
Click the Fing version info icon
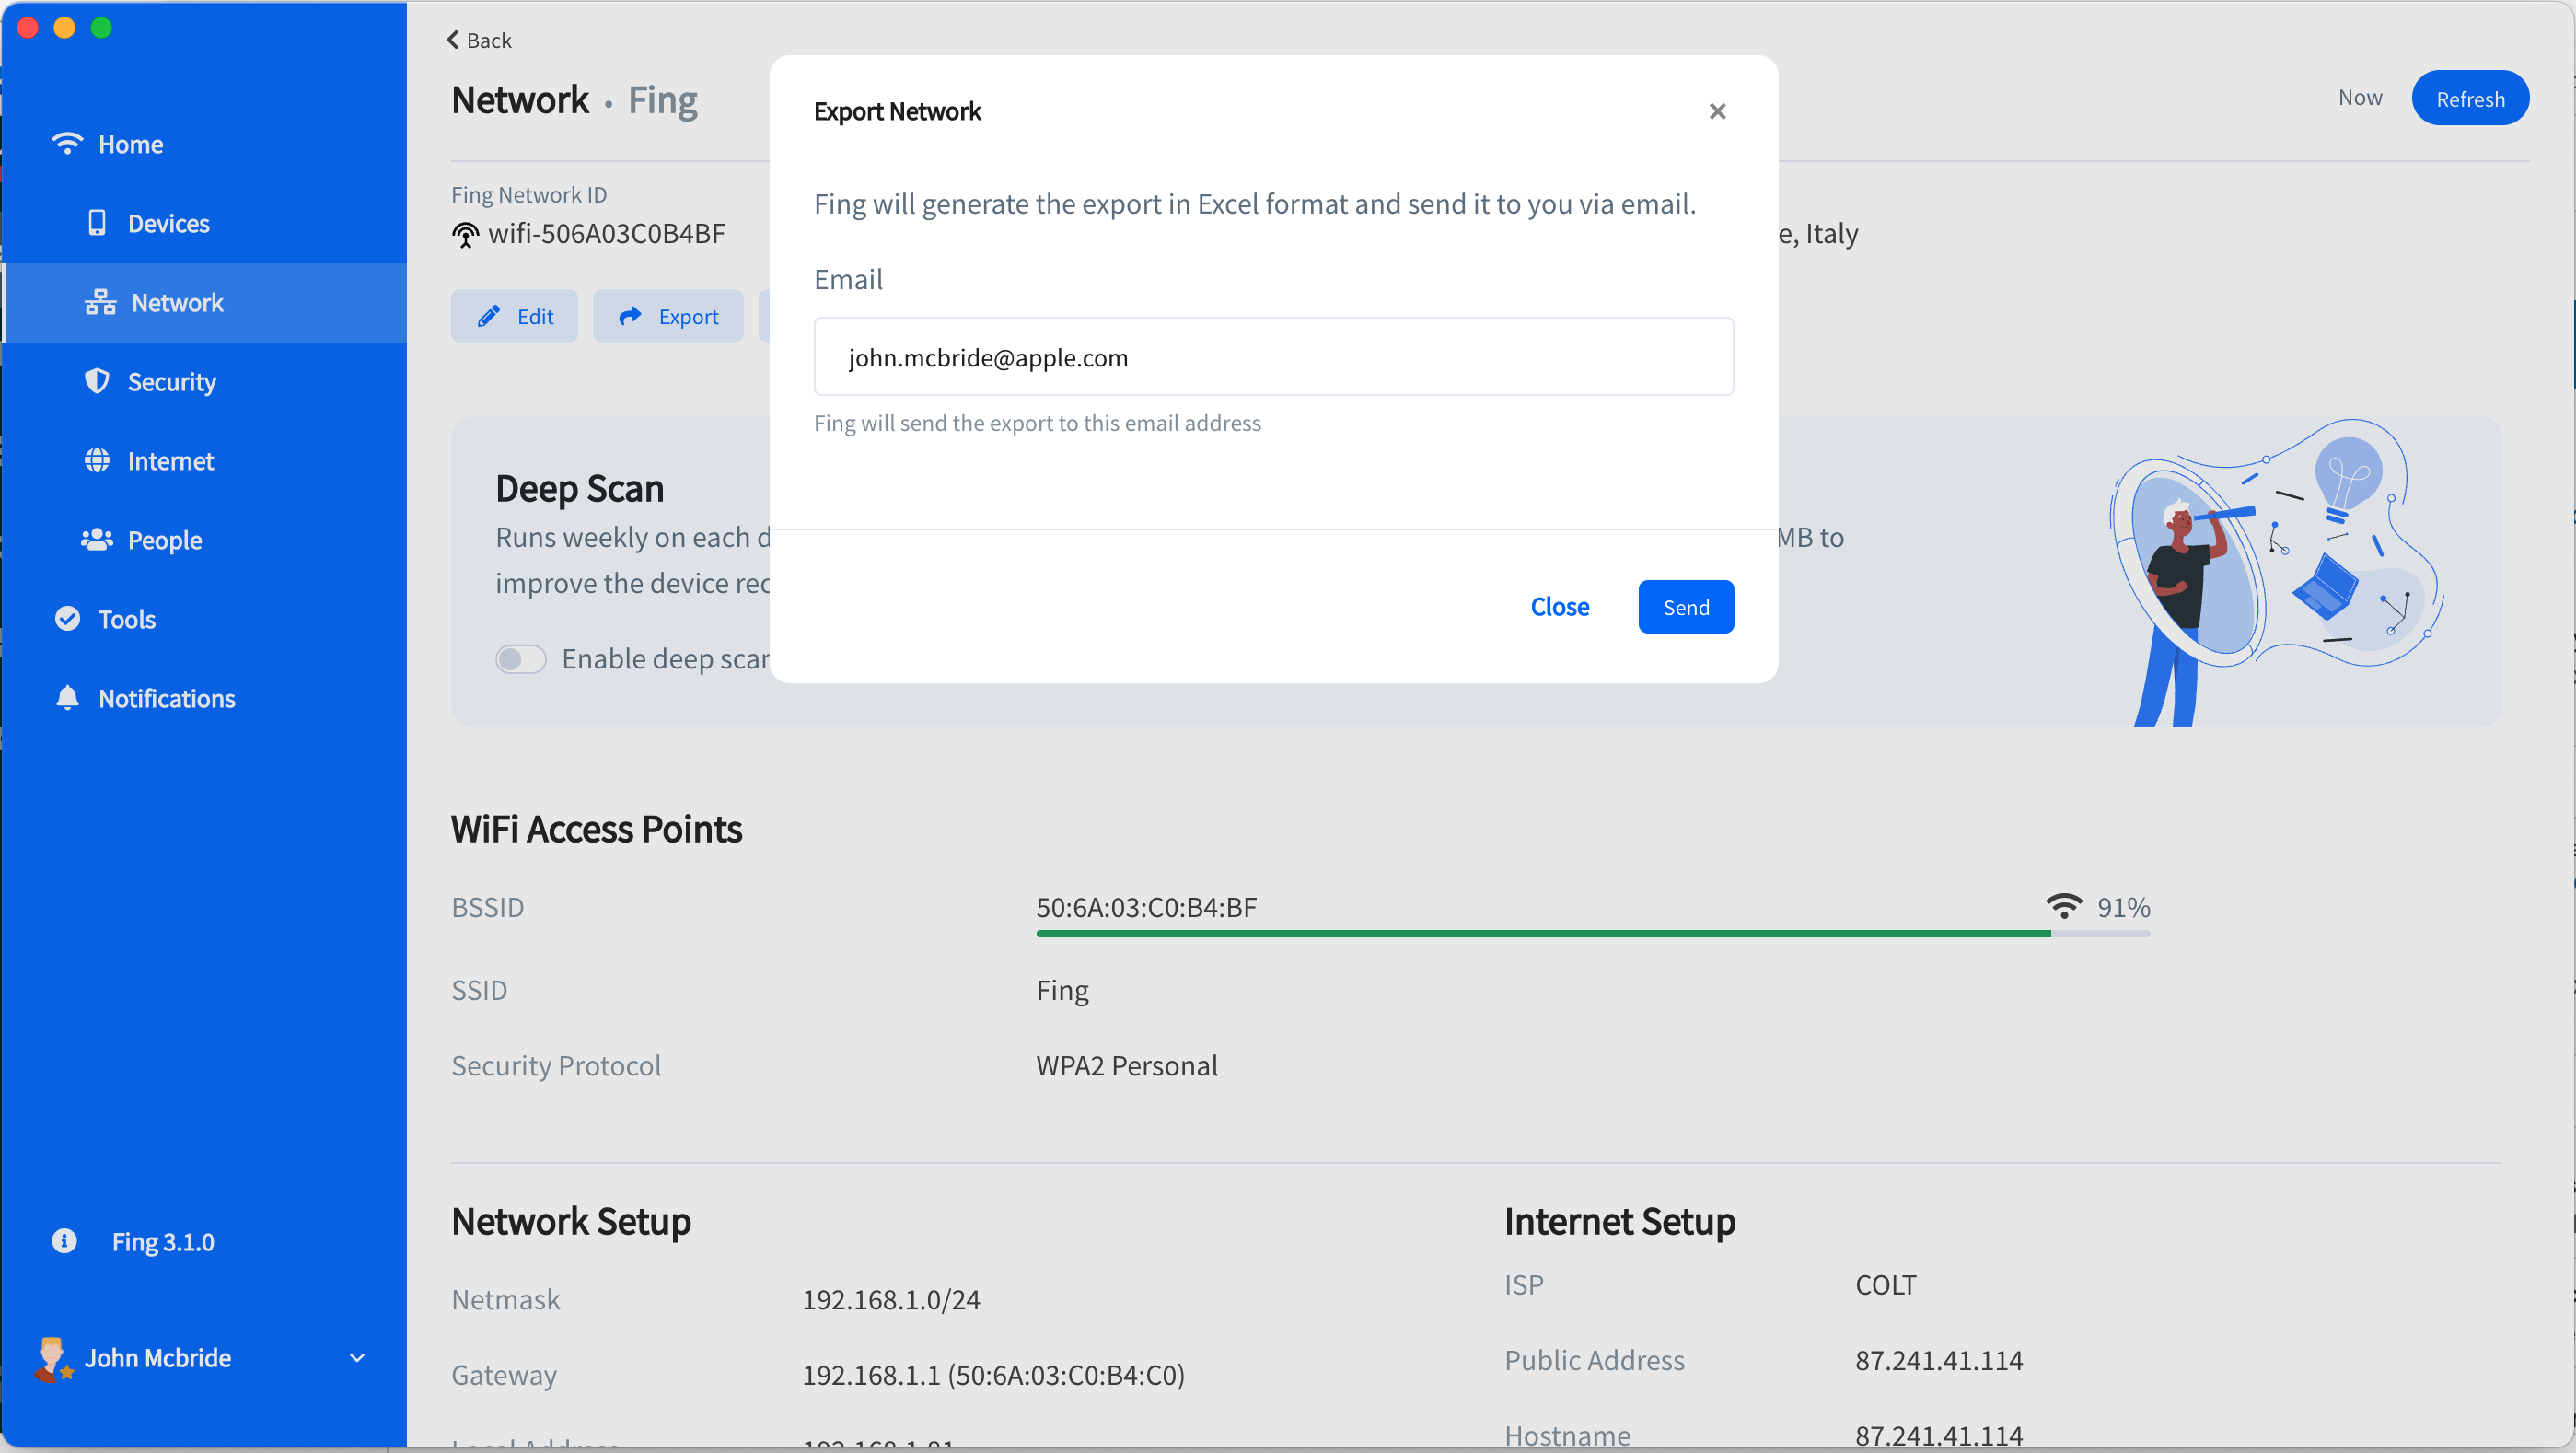64,1241
